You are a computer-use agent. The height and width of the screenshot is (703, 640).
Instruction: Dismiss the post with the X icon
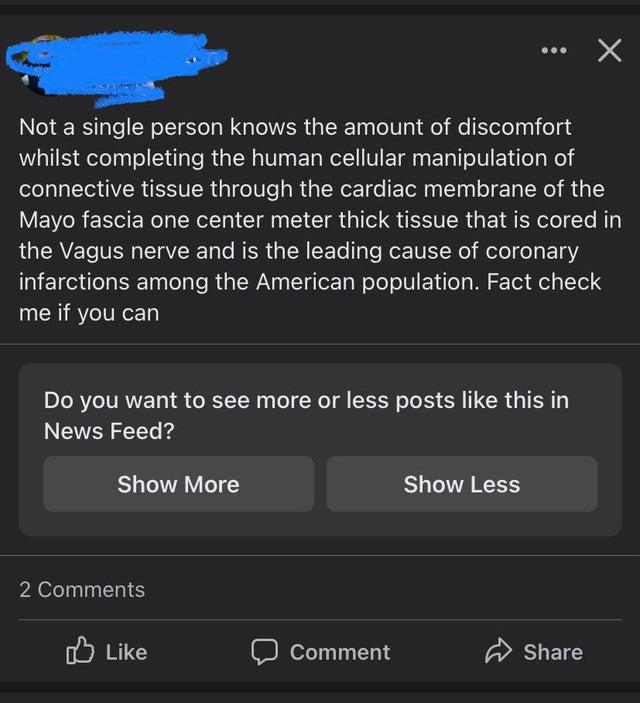tap(610, 50)
